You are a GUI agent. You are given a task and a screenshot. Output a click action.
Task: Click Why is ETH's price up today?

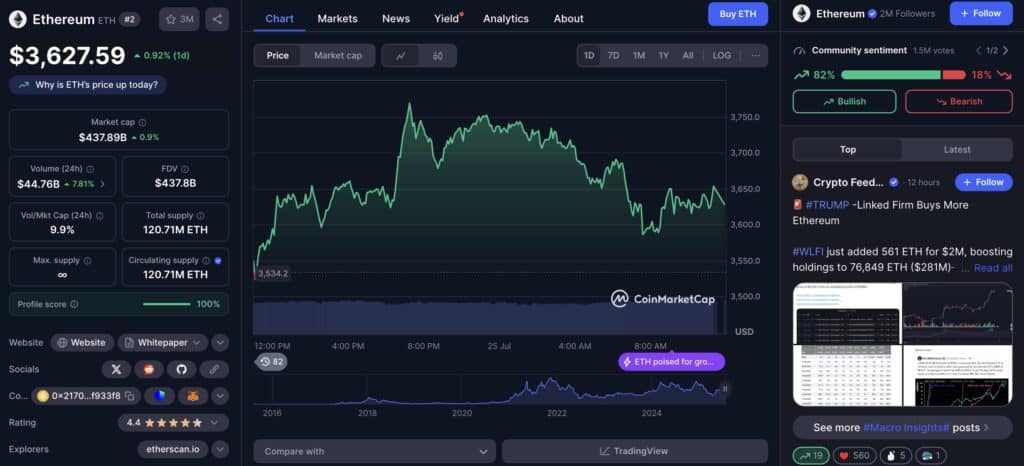tap(88, 84)
